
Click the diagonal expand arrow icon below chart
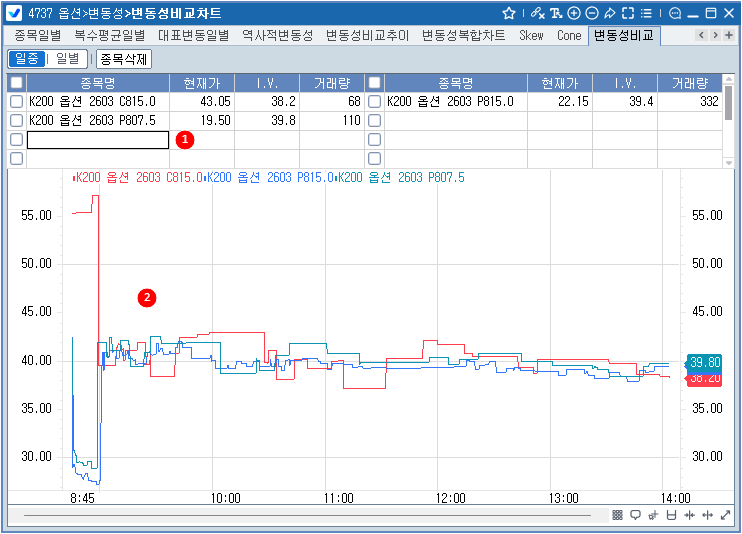coord(725,515)
